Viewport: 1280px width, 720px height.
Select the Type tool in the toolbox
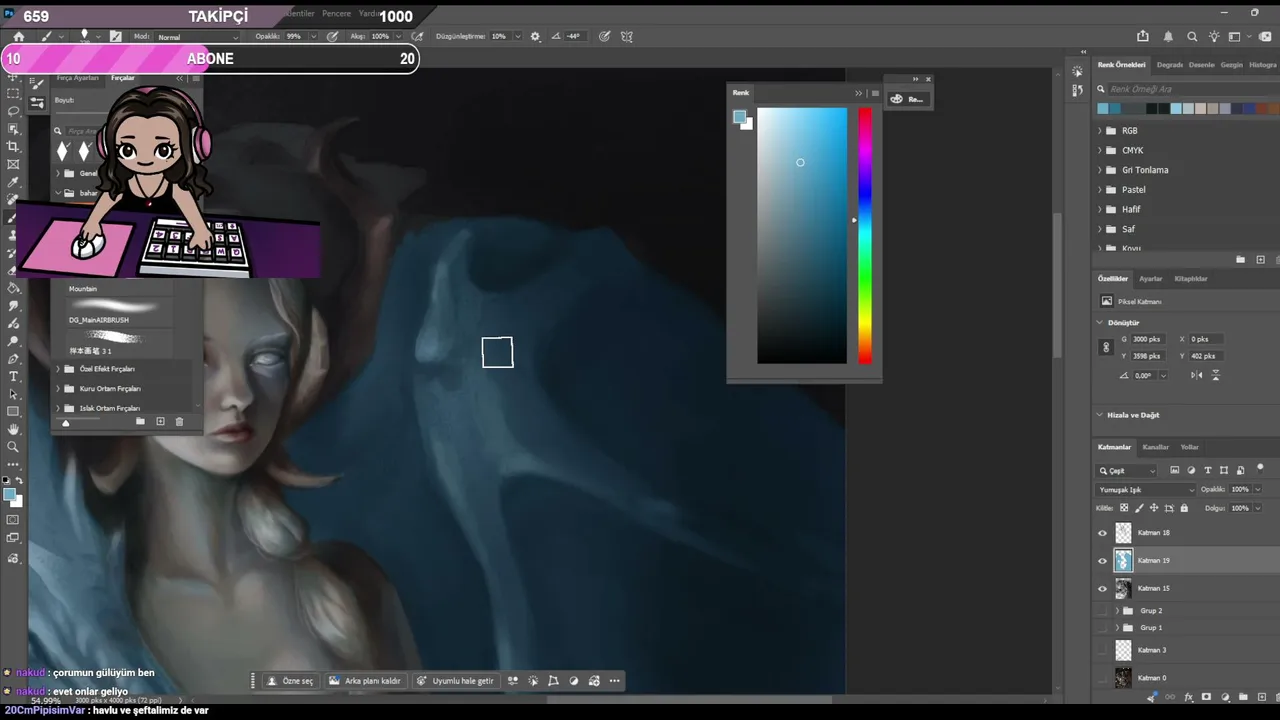pos(13,376)
